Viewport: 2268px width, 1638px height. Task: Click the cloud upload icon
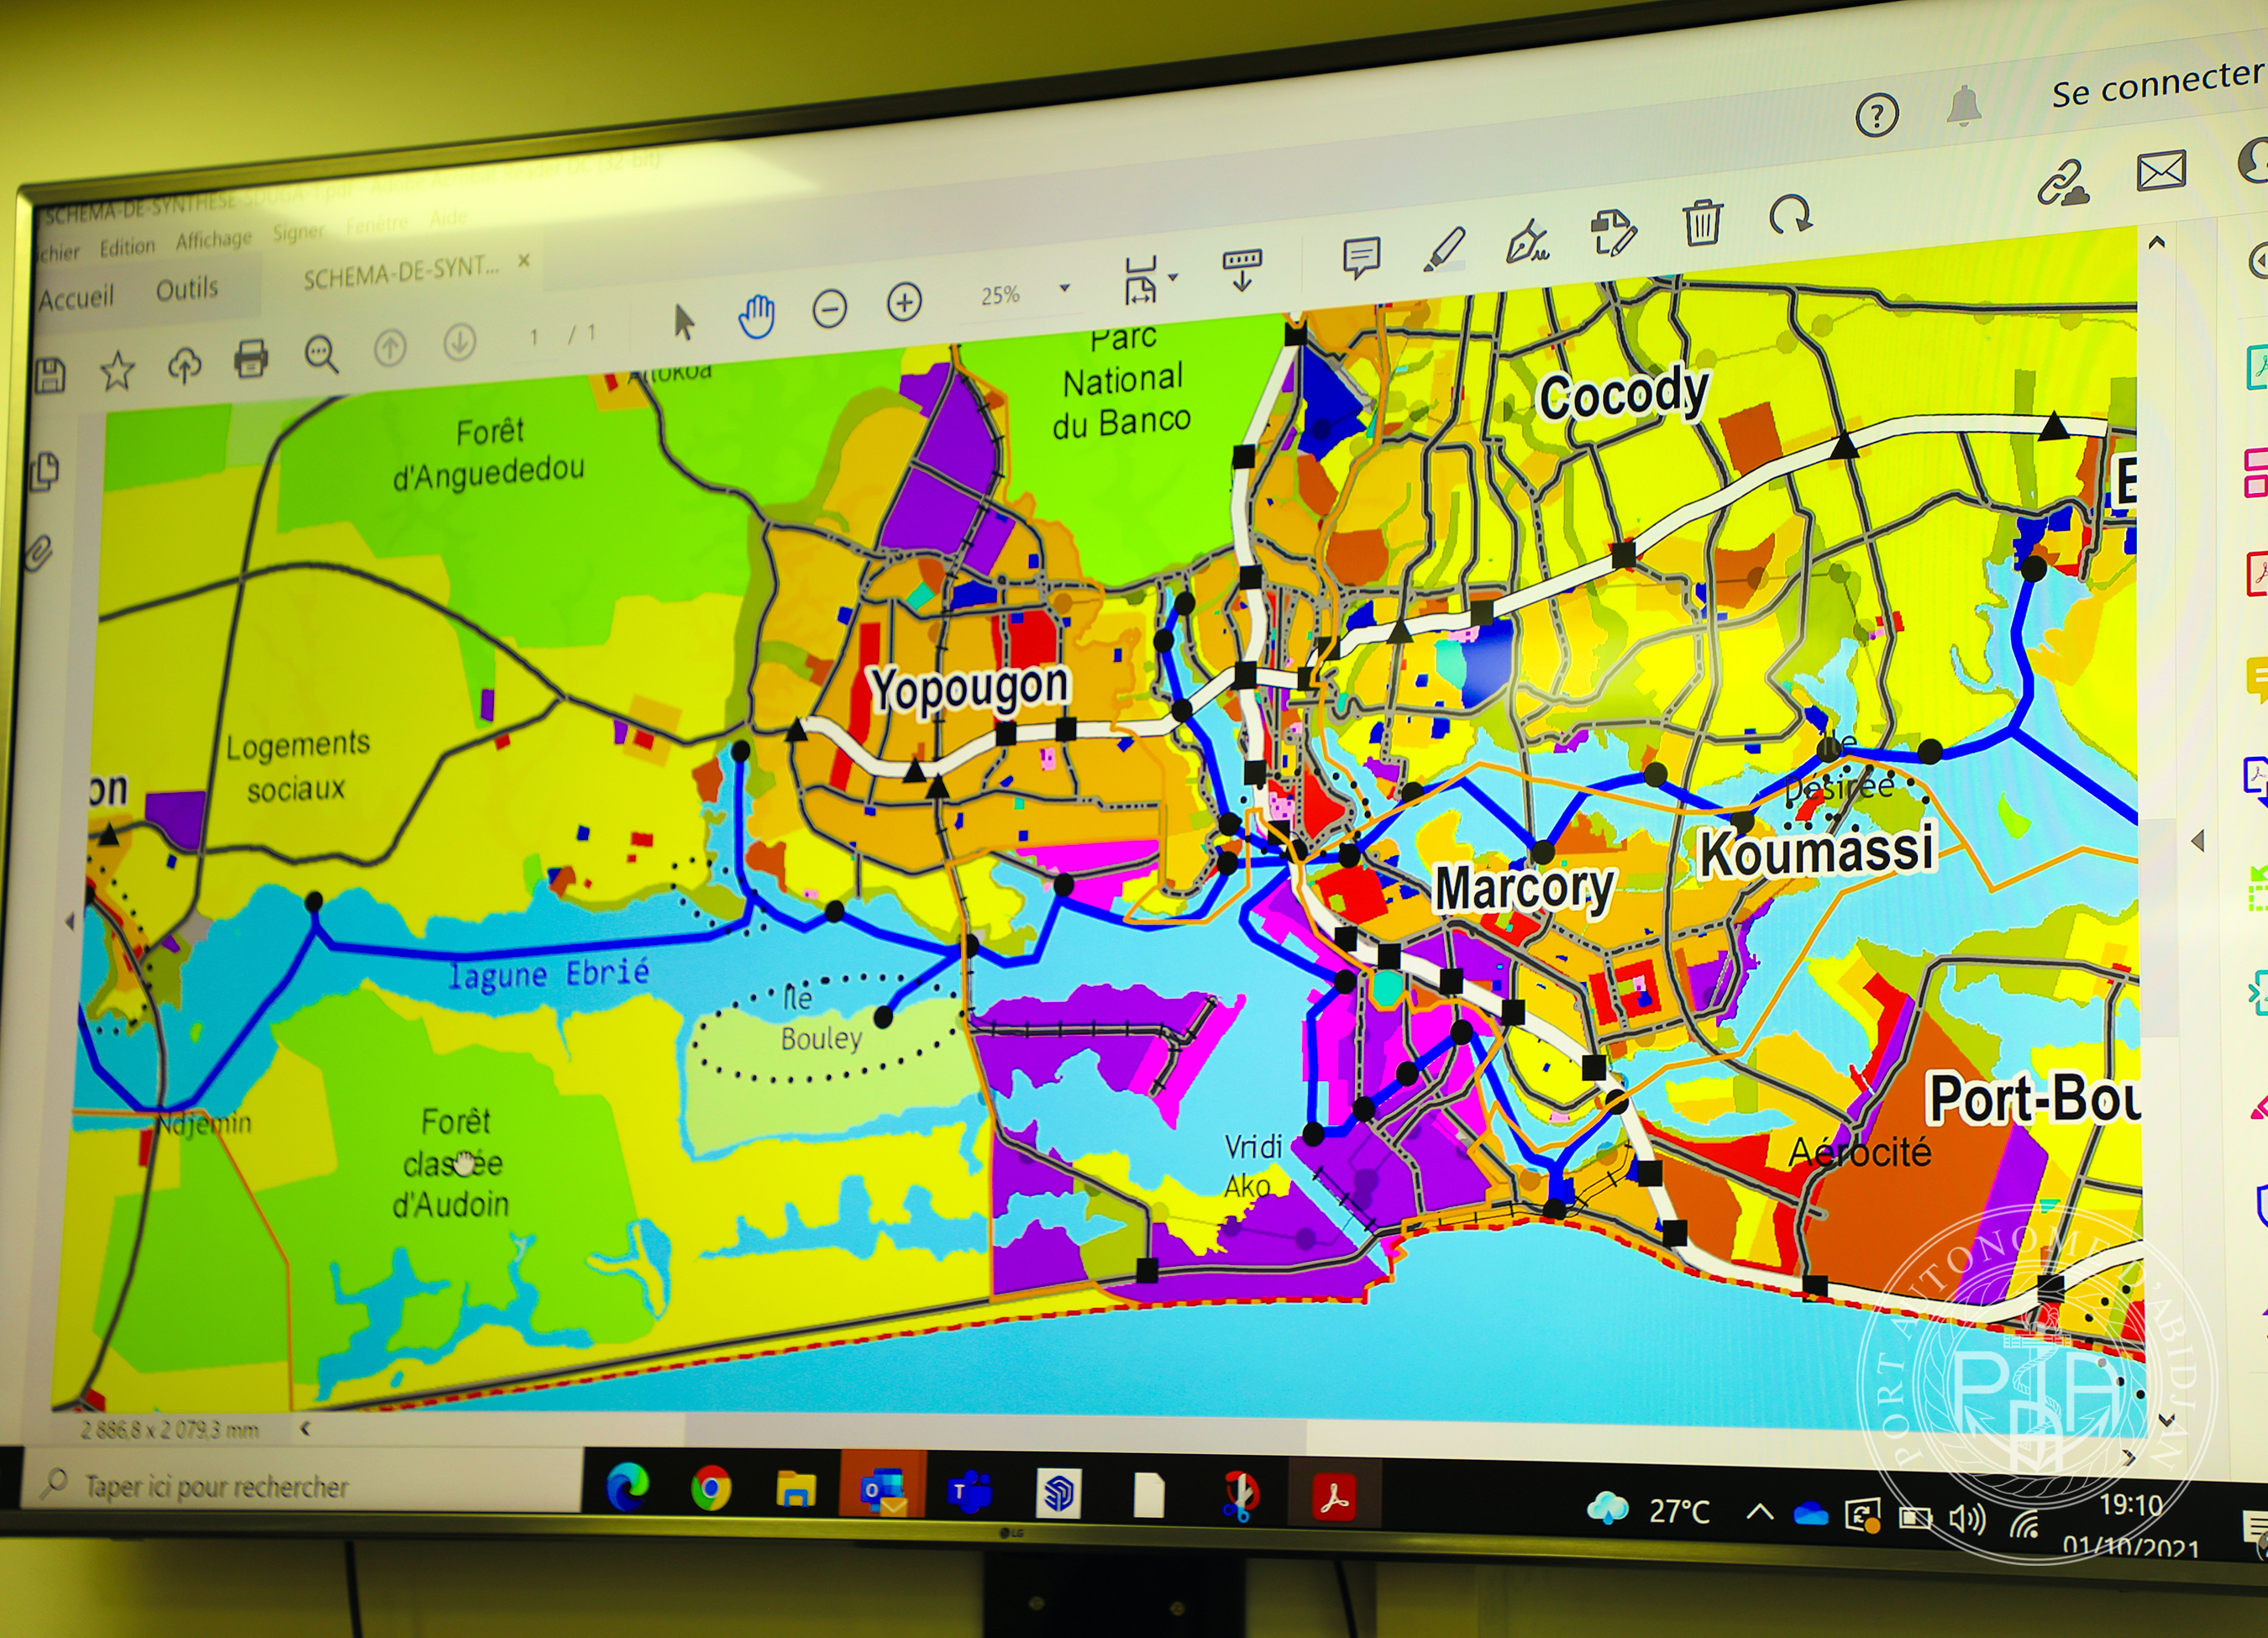click(184, 365)
